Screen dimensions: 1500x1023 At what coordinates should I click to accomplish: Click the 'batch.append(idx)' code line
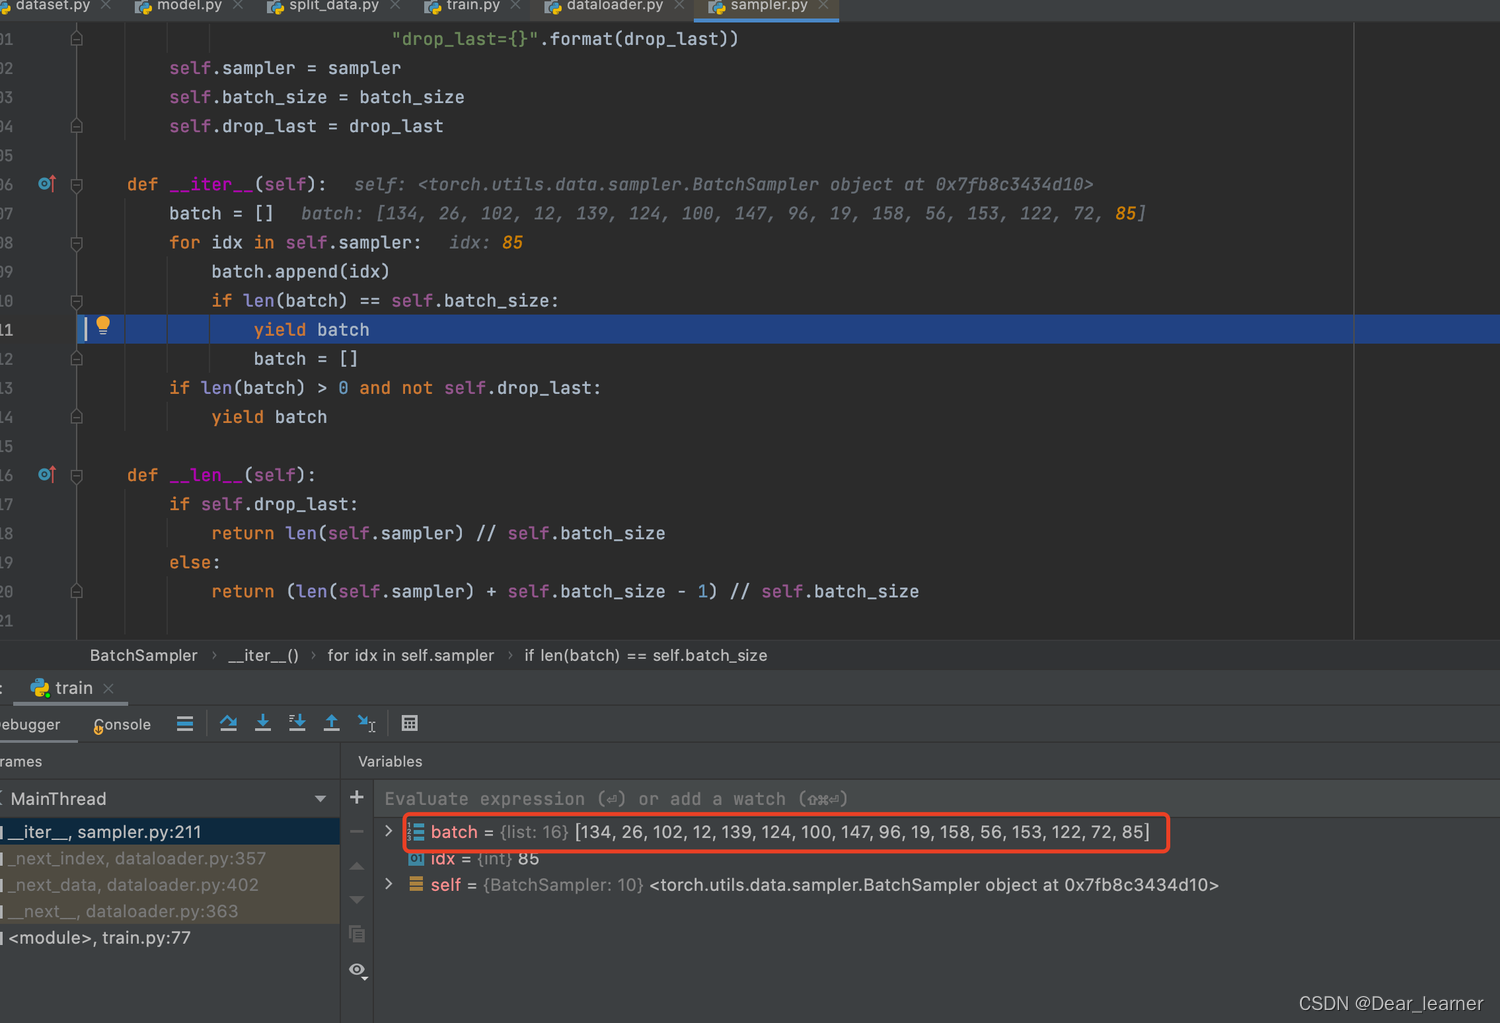[x=300, y=271]
